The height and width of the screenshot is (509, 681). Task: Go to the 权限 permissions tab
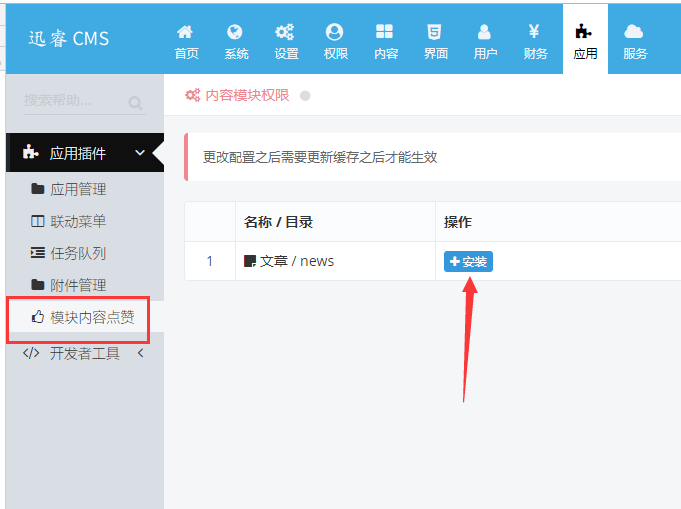pyautogui.click(x=336, y=42)
